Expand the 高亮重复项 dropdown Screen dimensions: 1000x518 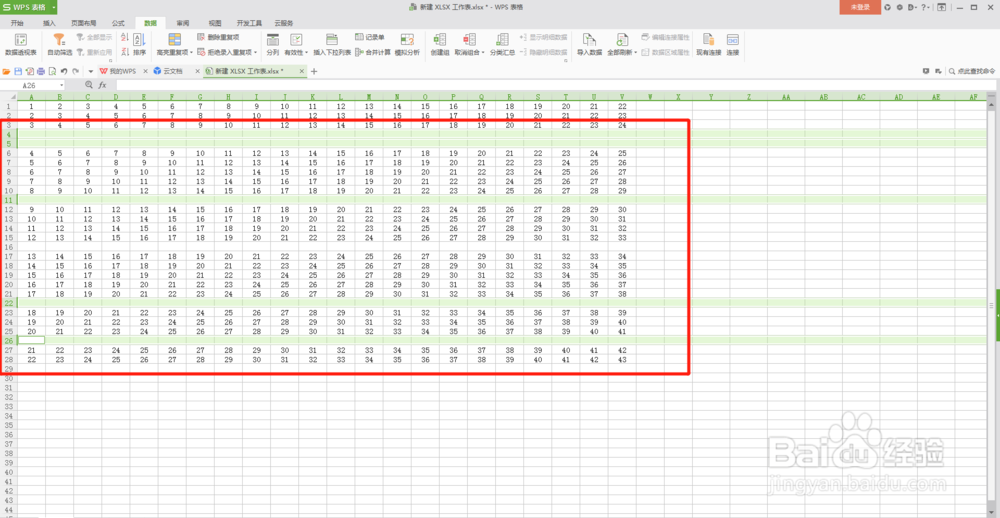click(x=193, y=52)
